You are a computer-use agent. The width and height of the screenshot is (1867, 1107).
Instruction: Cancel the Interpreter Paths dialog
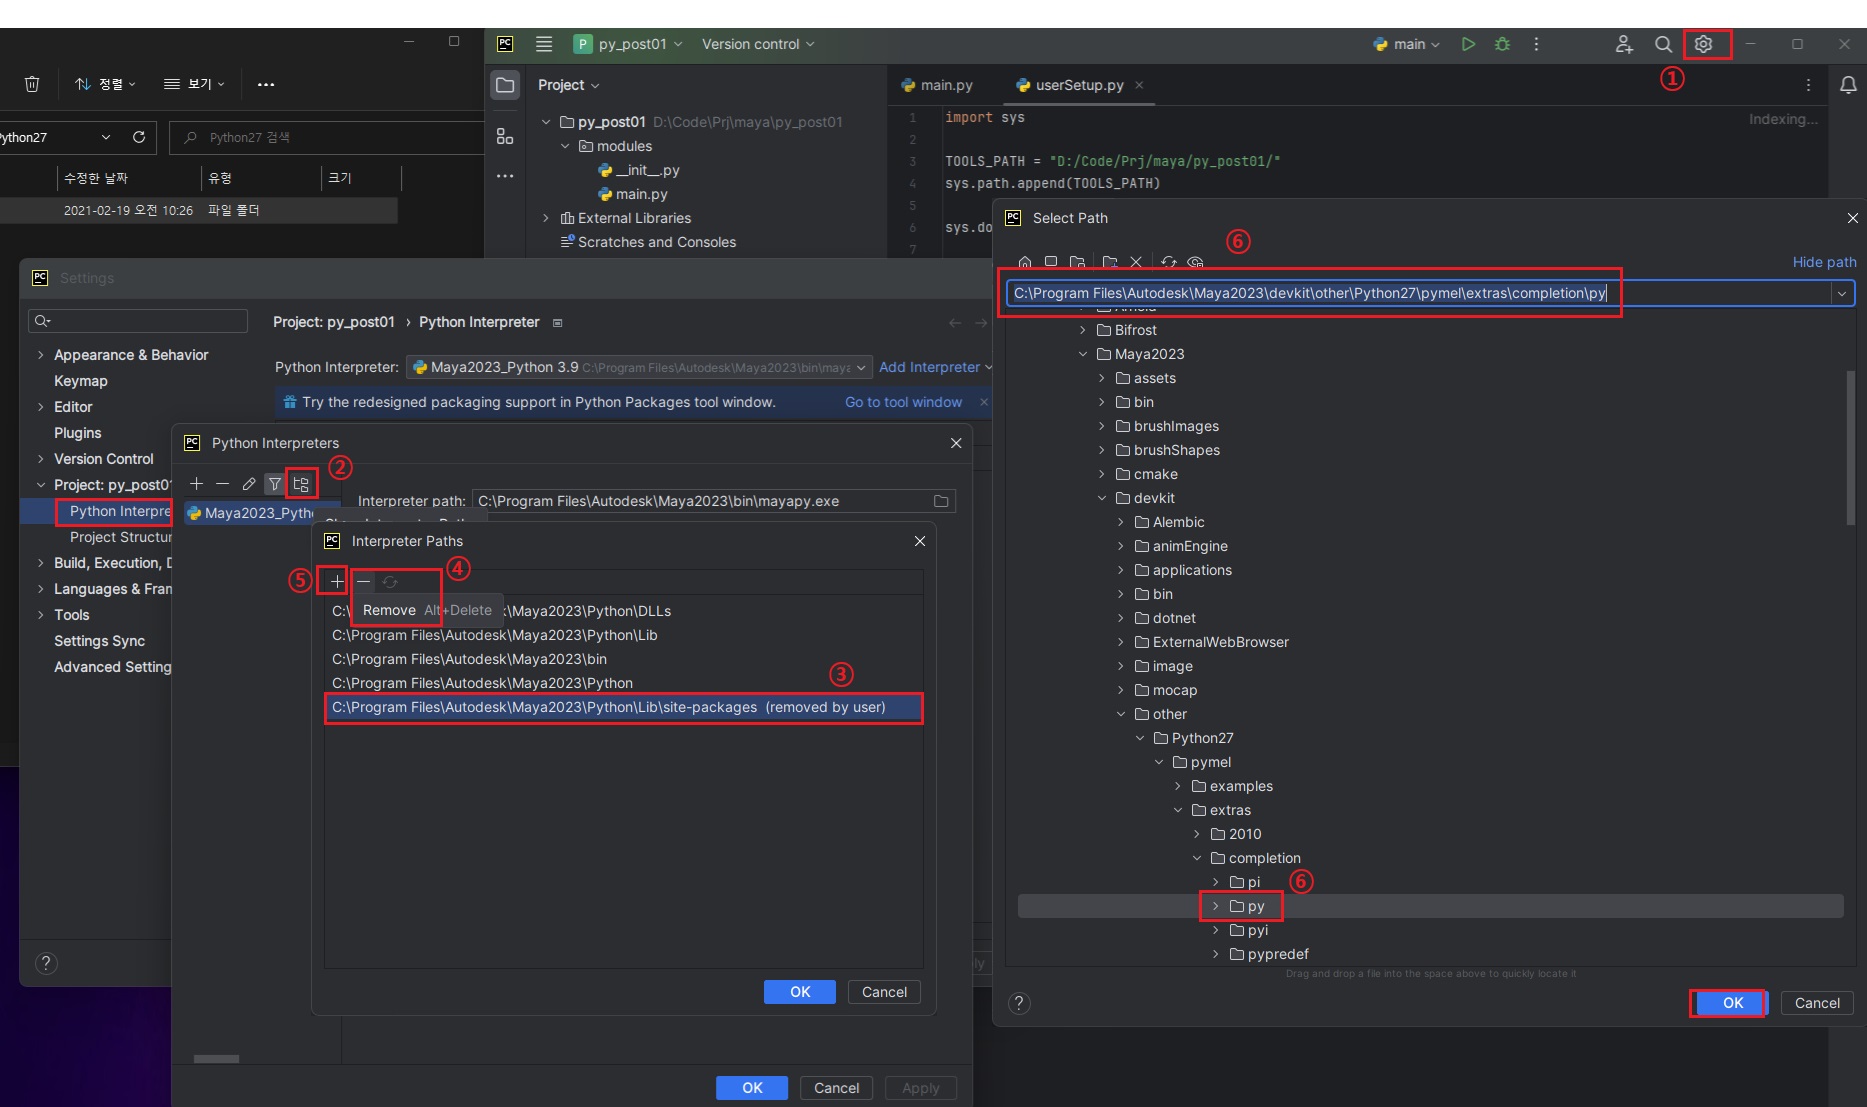click(884, 992)
